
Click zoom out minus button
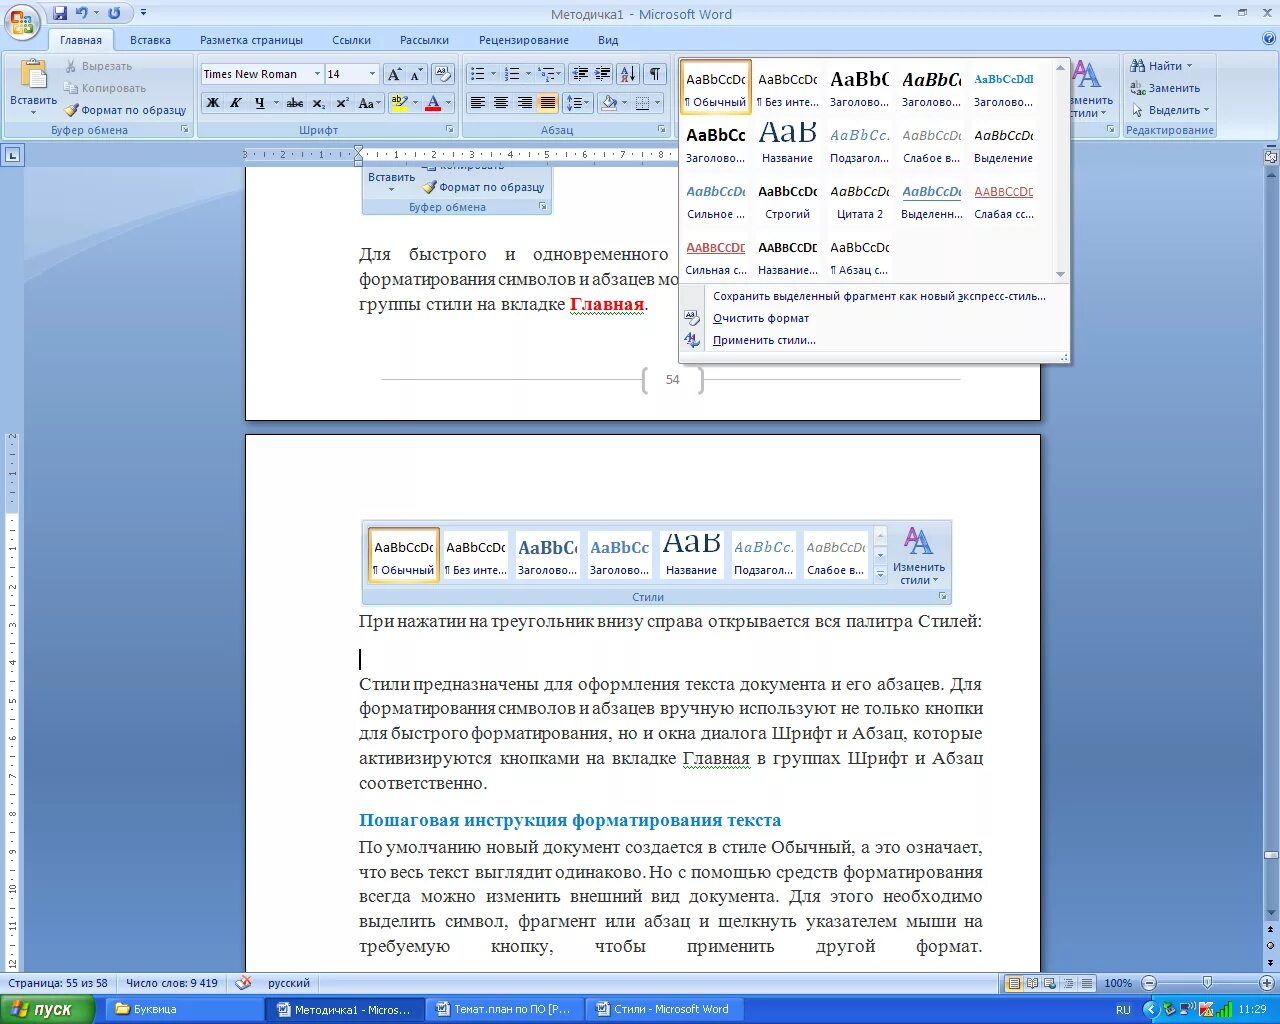tap(1149, 983)
